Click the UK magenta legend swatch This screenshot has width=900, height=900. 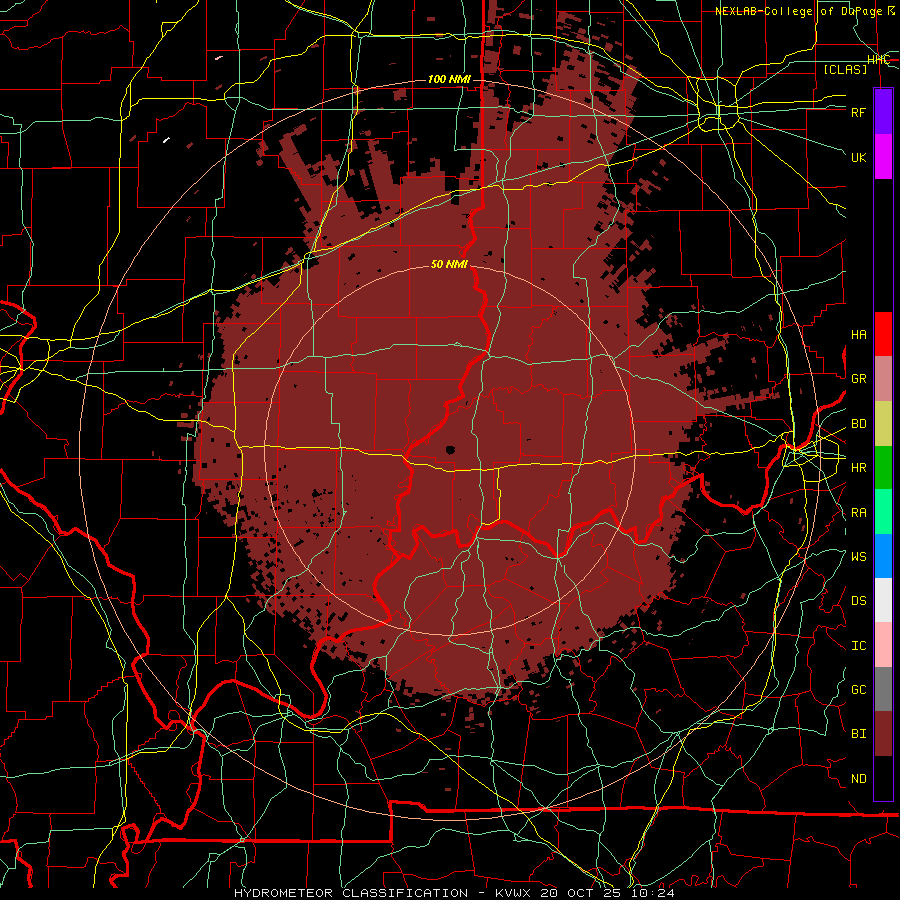(x=883, y=157)
